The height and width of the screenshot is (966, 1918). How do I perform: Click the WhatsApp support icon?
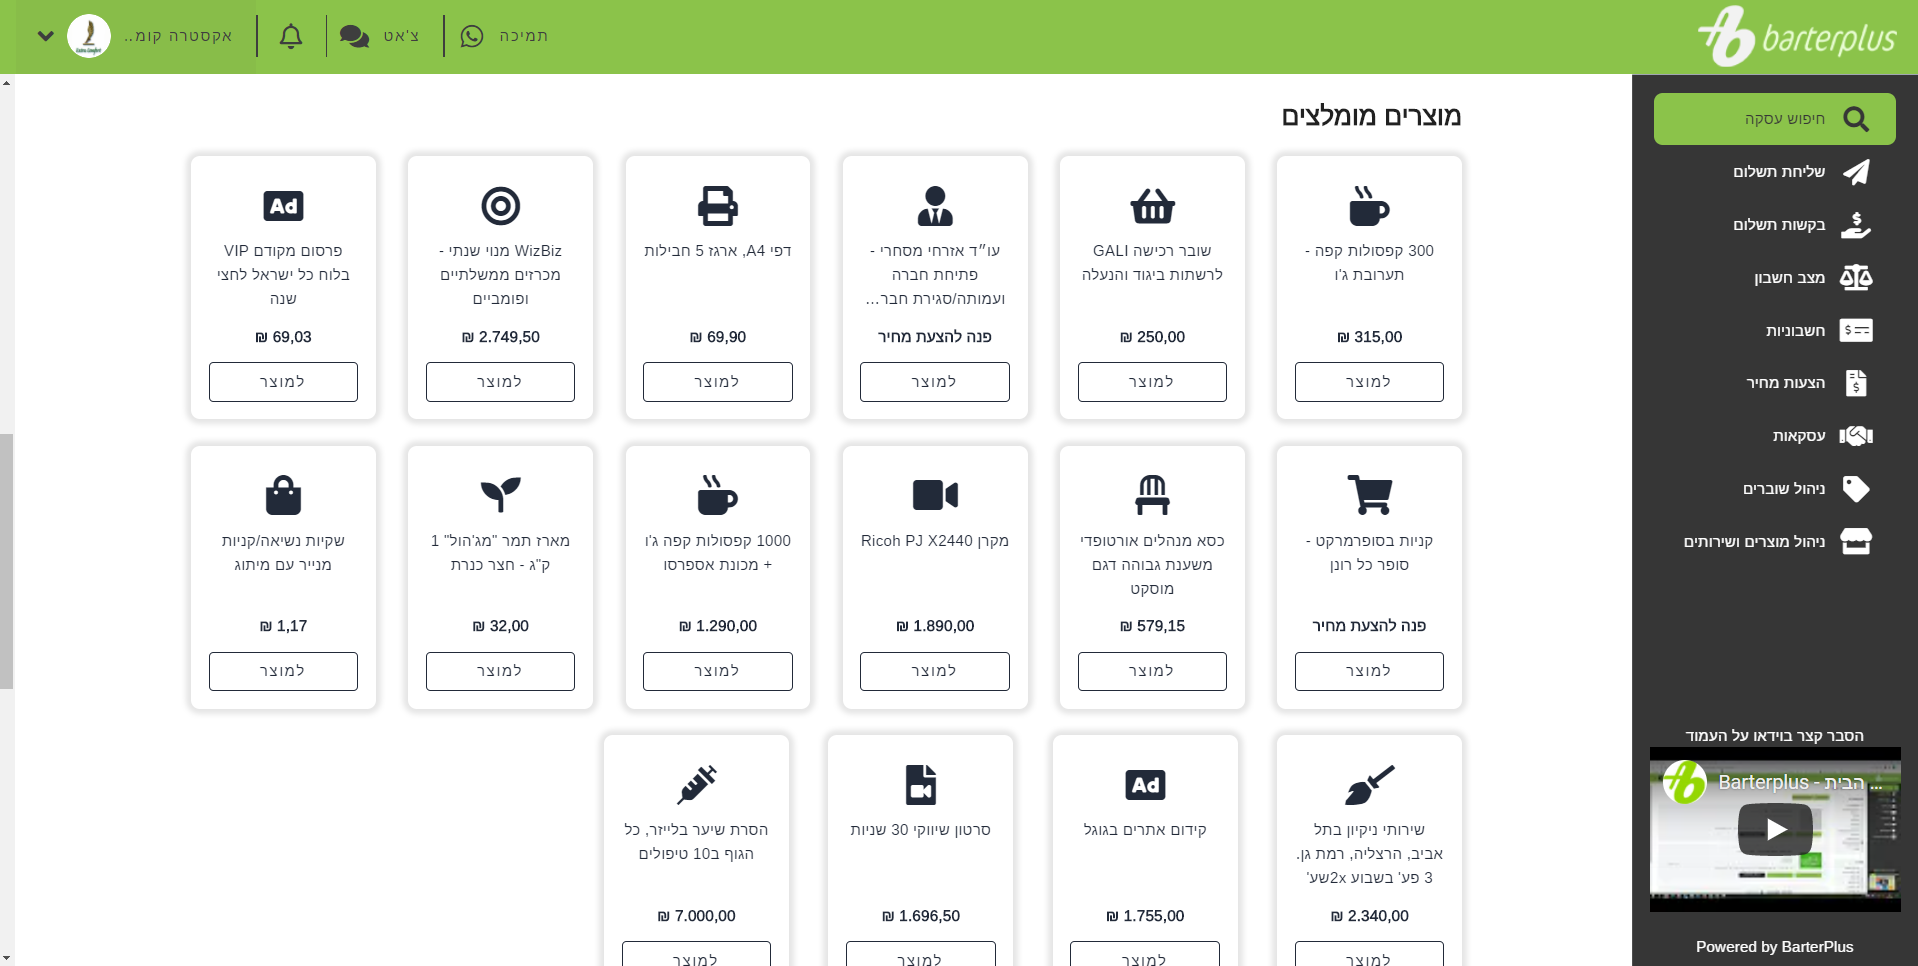472,37
